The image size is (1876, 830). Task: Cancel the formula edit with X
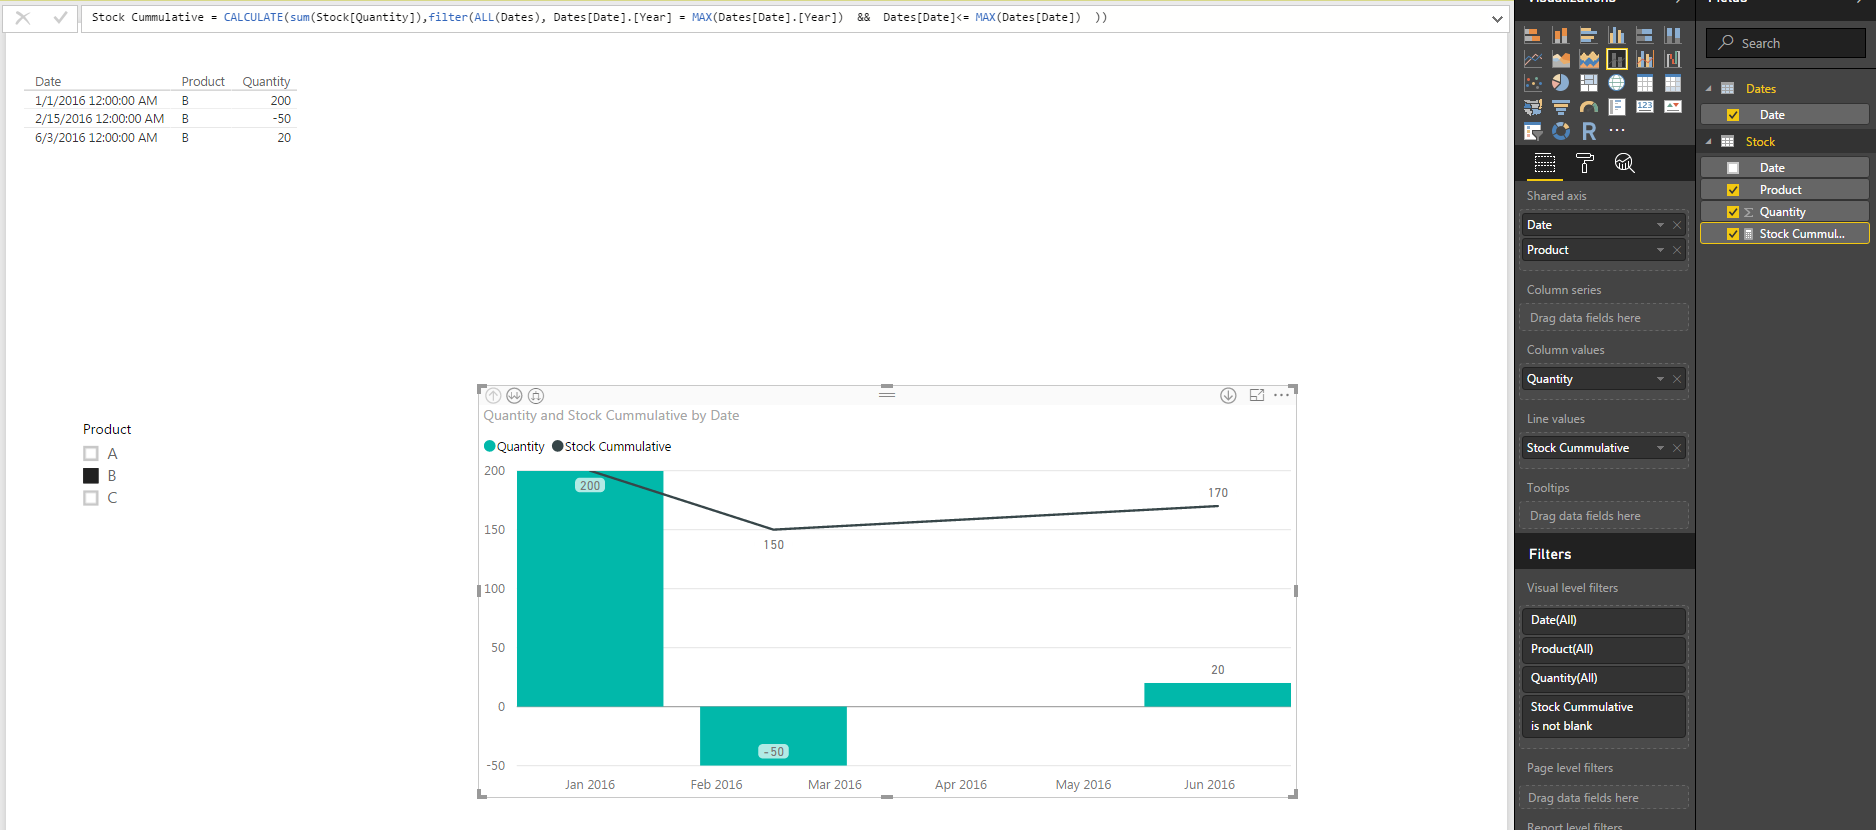23,18
